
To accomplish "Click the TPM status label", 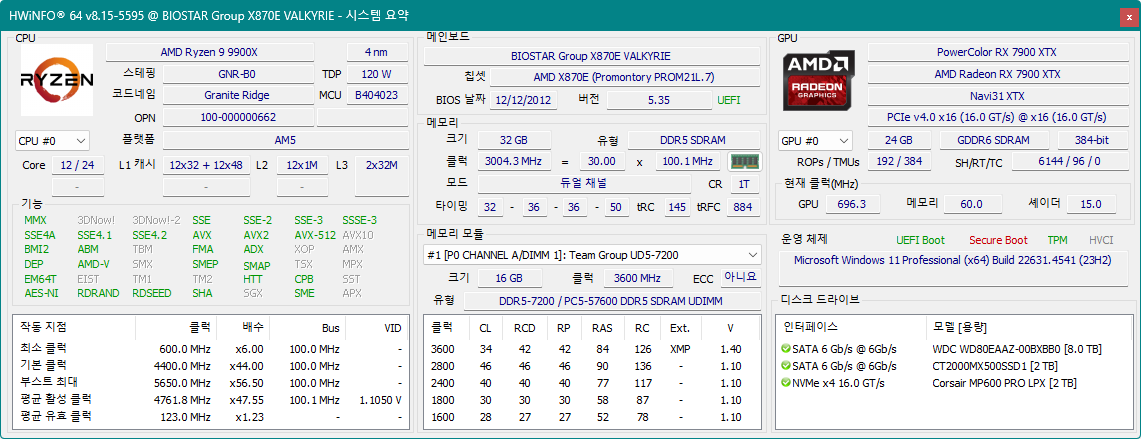I will [1058, 240].
